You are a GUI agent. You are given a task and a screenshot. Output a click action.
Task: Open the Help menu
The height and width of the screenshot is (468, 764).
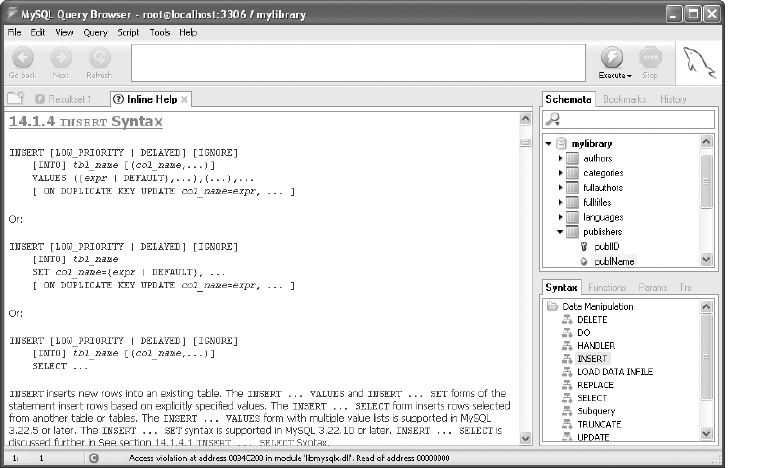188,33
